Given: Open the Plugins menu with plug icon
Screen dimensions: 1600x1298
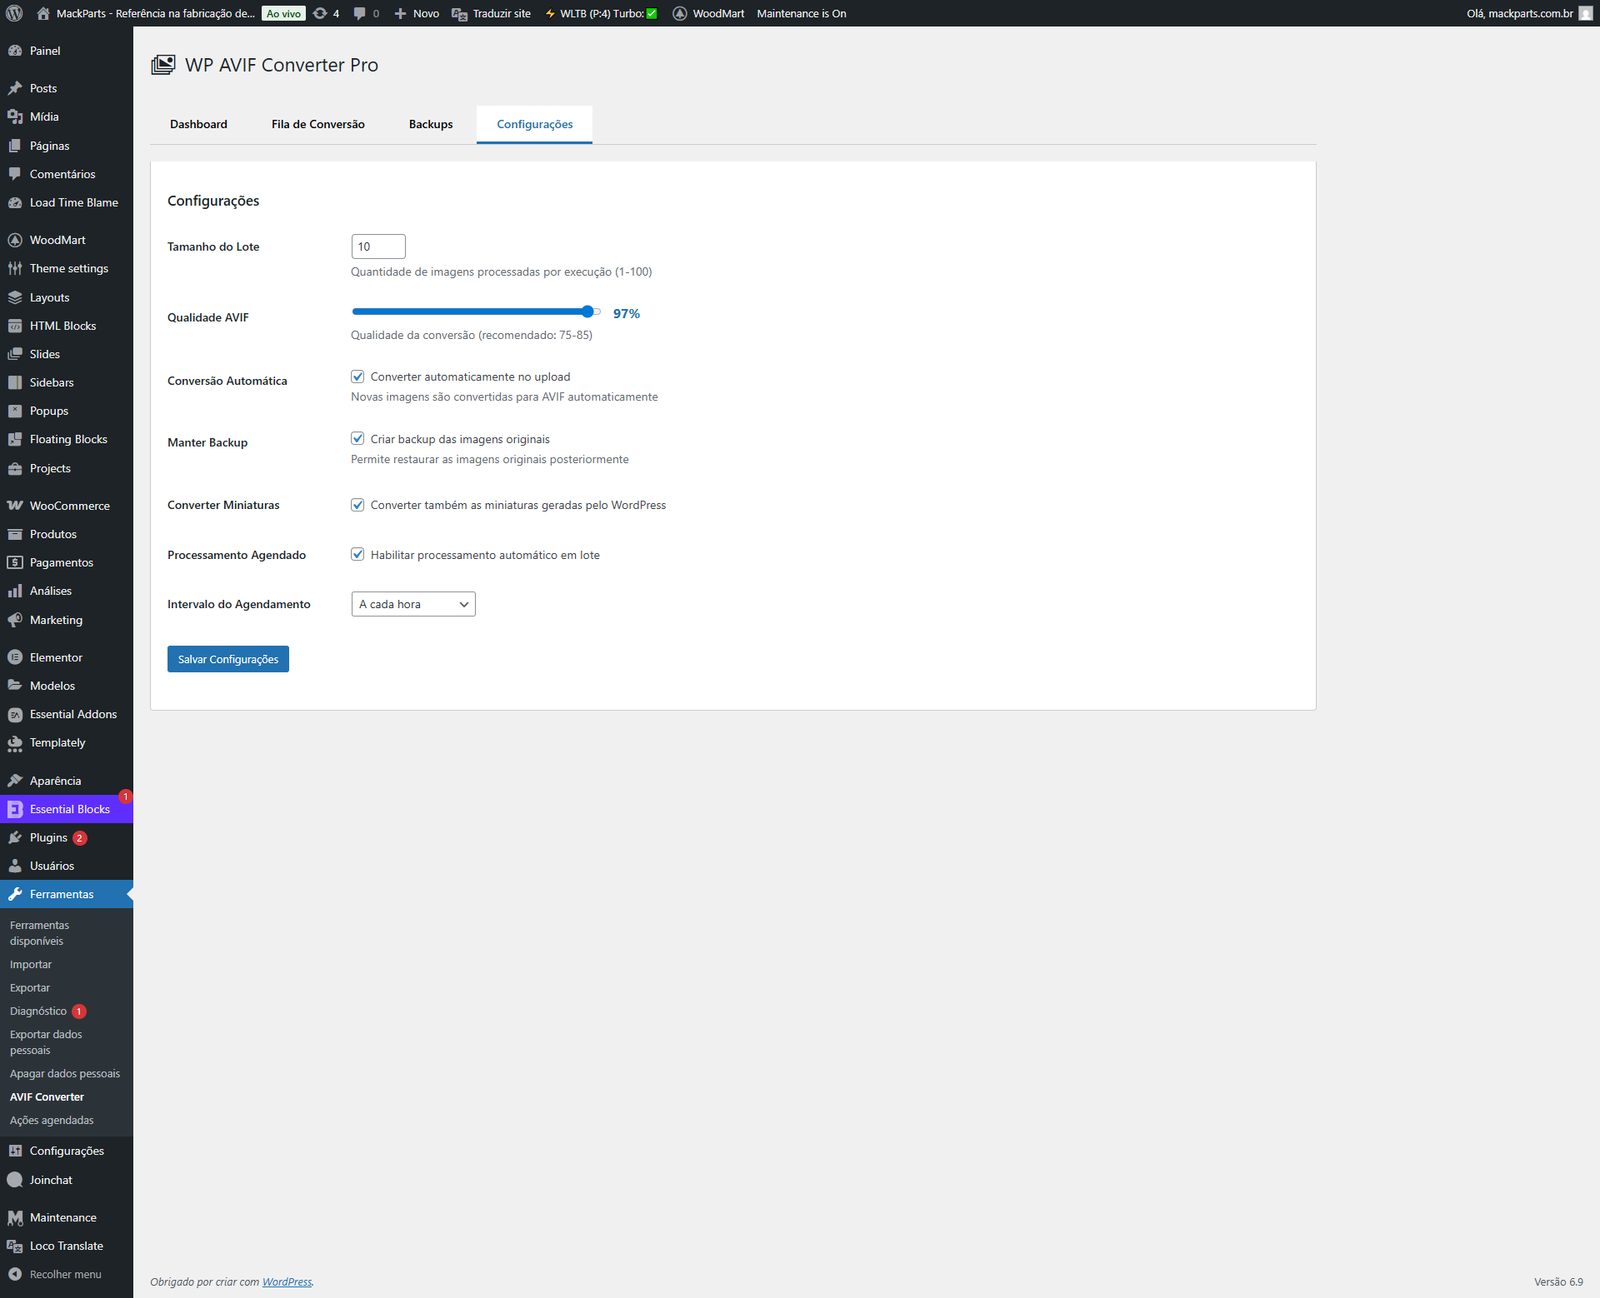Looking at the screenshot, I should [x=15, y=838].
